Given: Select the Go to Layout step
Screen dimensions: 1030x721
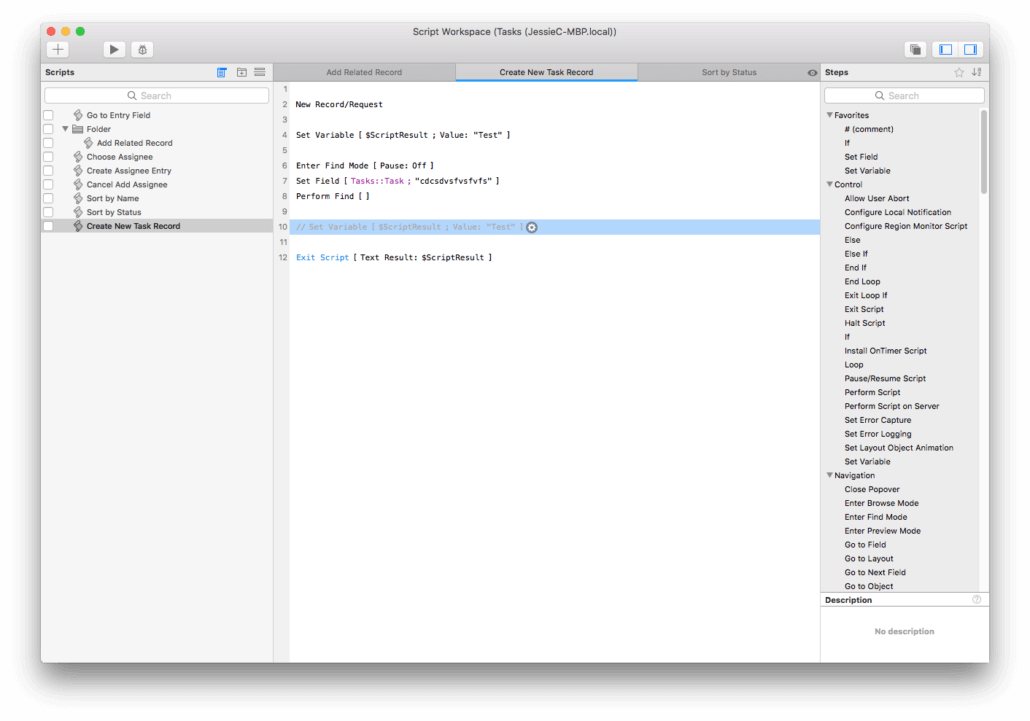Looking at the screenshot, I should point(868,559).
